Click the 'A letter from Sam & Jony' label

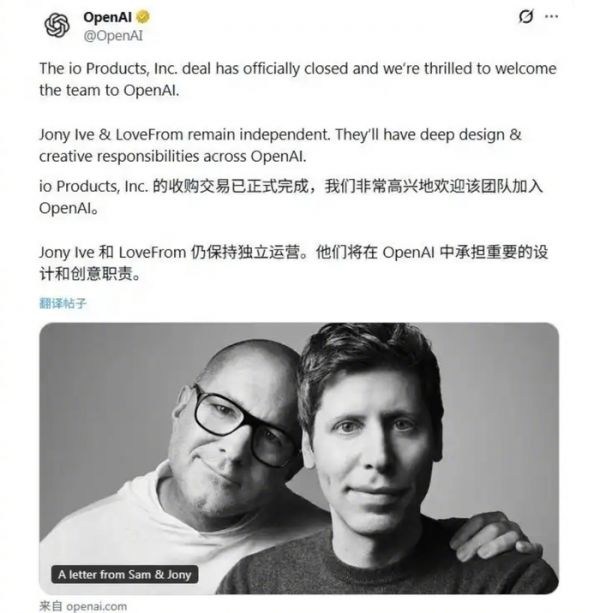[x=124, y=574]
